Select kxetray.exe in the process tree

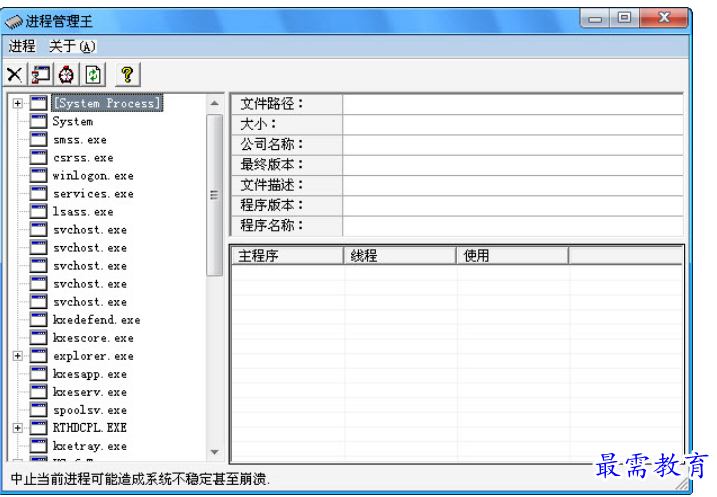point(90,446)
